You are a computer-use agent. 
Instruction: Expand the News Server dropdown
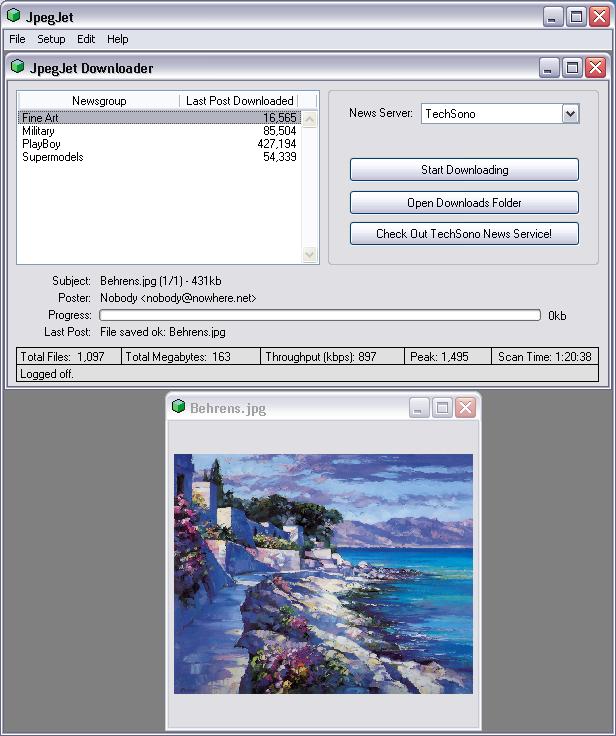(x=570, y=114)
